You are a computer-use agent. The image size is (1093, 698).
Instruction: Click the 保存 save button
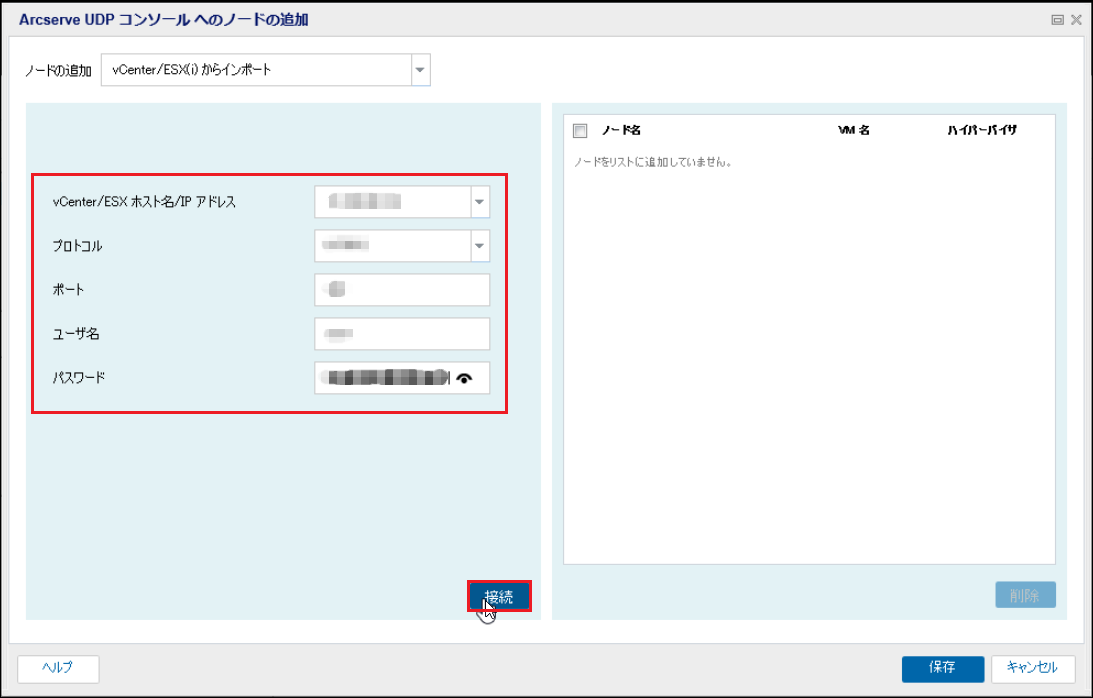pos(942,668)
